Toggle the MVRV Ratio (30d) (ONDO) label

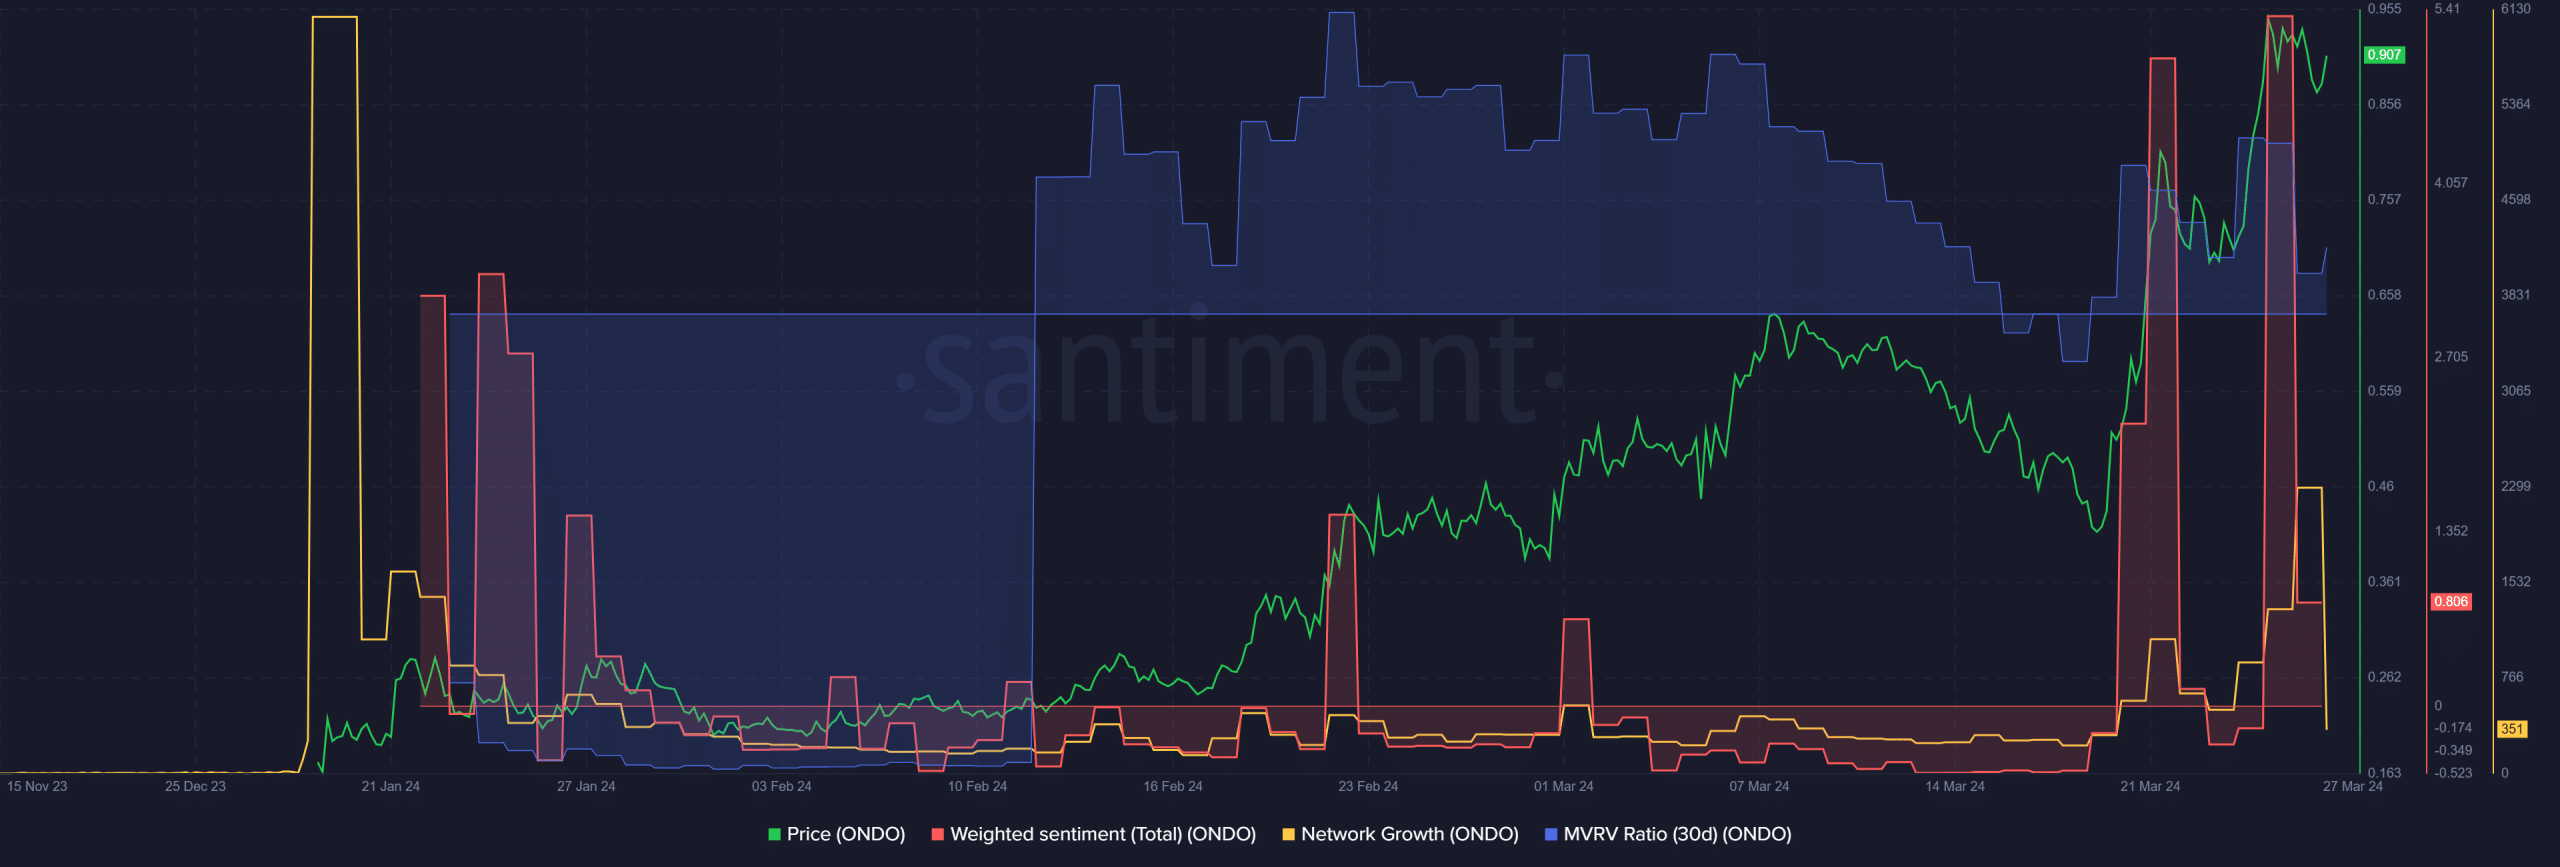tap(1678, 834)
